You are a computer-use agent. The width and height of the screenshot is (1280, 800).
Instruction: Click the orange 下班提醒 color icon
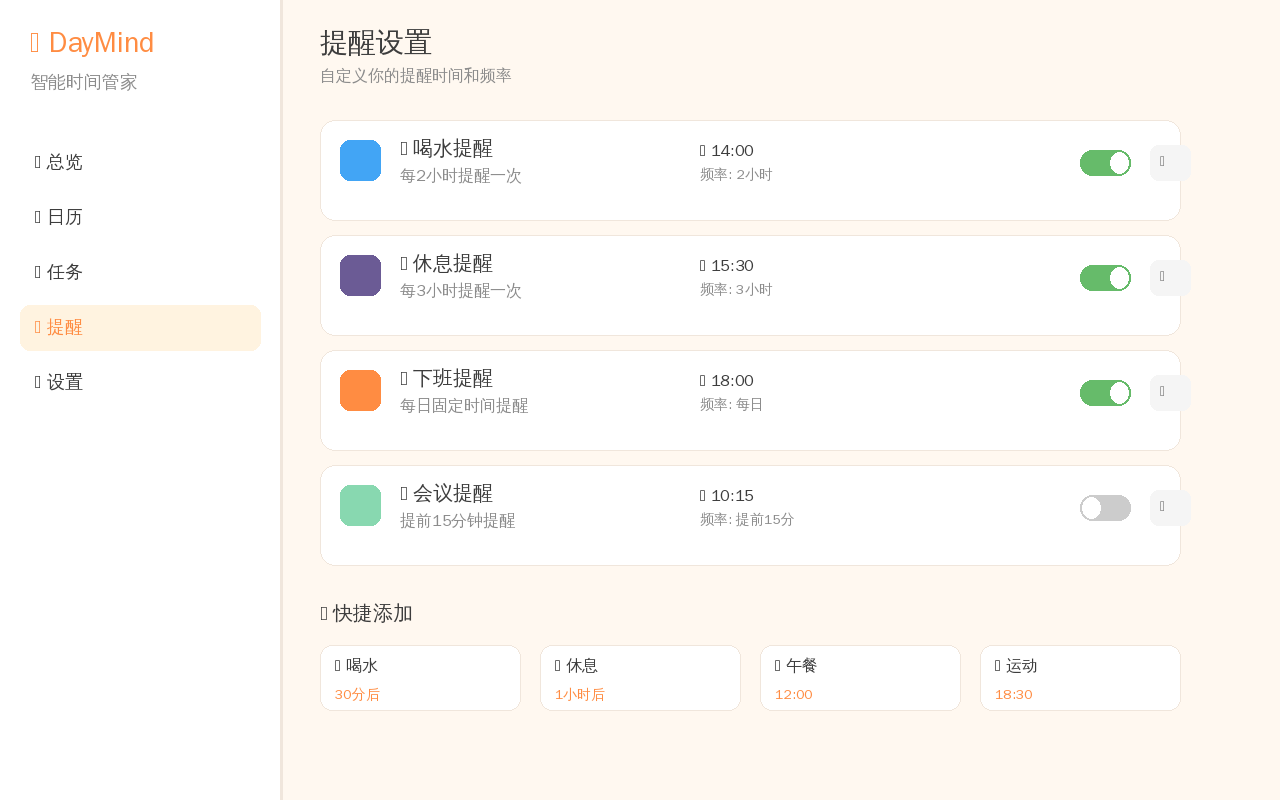coord(360,390)
